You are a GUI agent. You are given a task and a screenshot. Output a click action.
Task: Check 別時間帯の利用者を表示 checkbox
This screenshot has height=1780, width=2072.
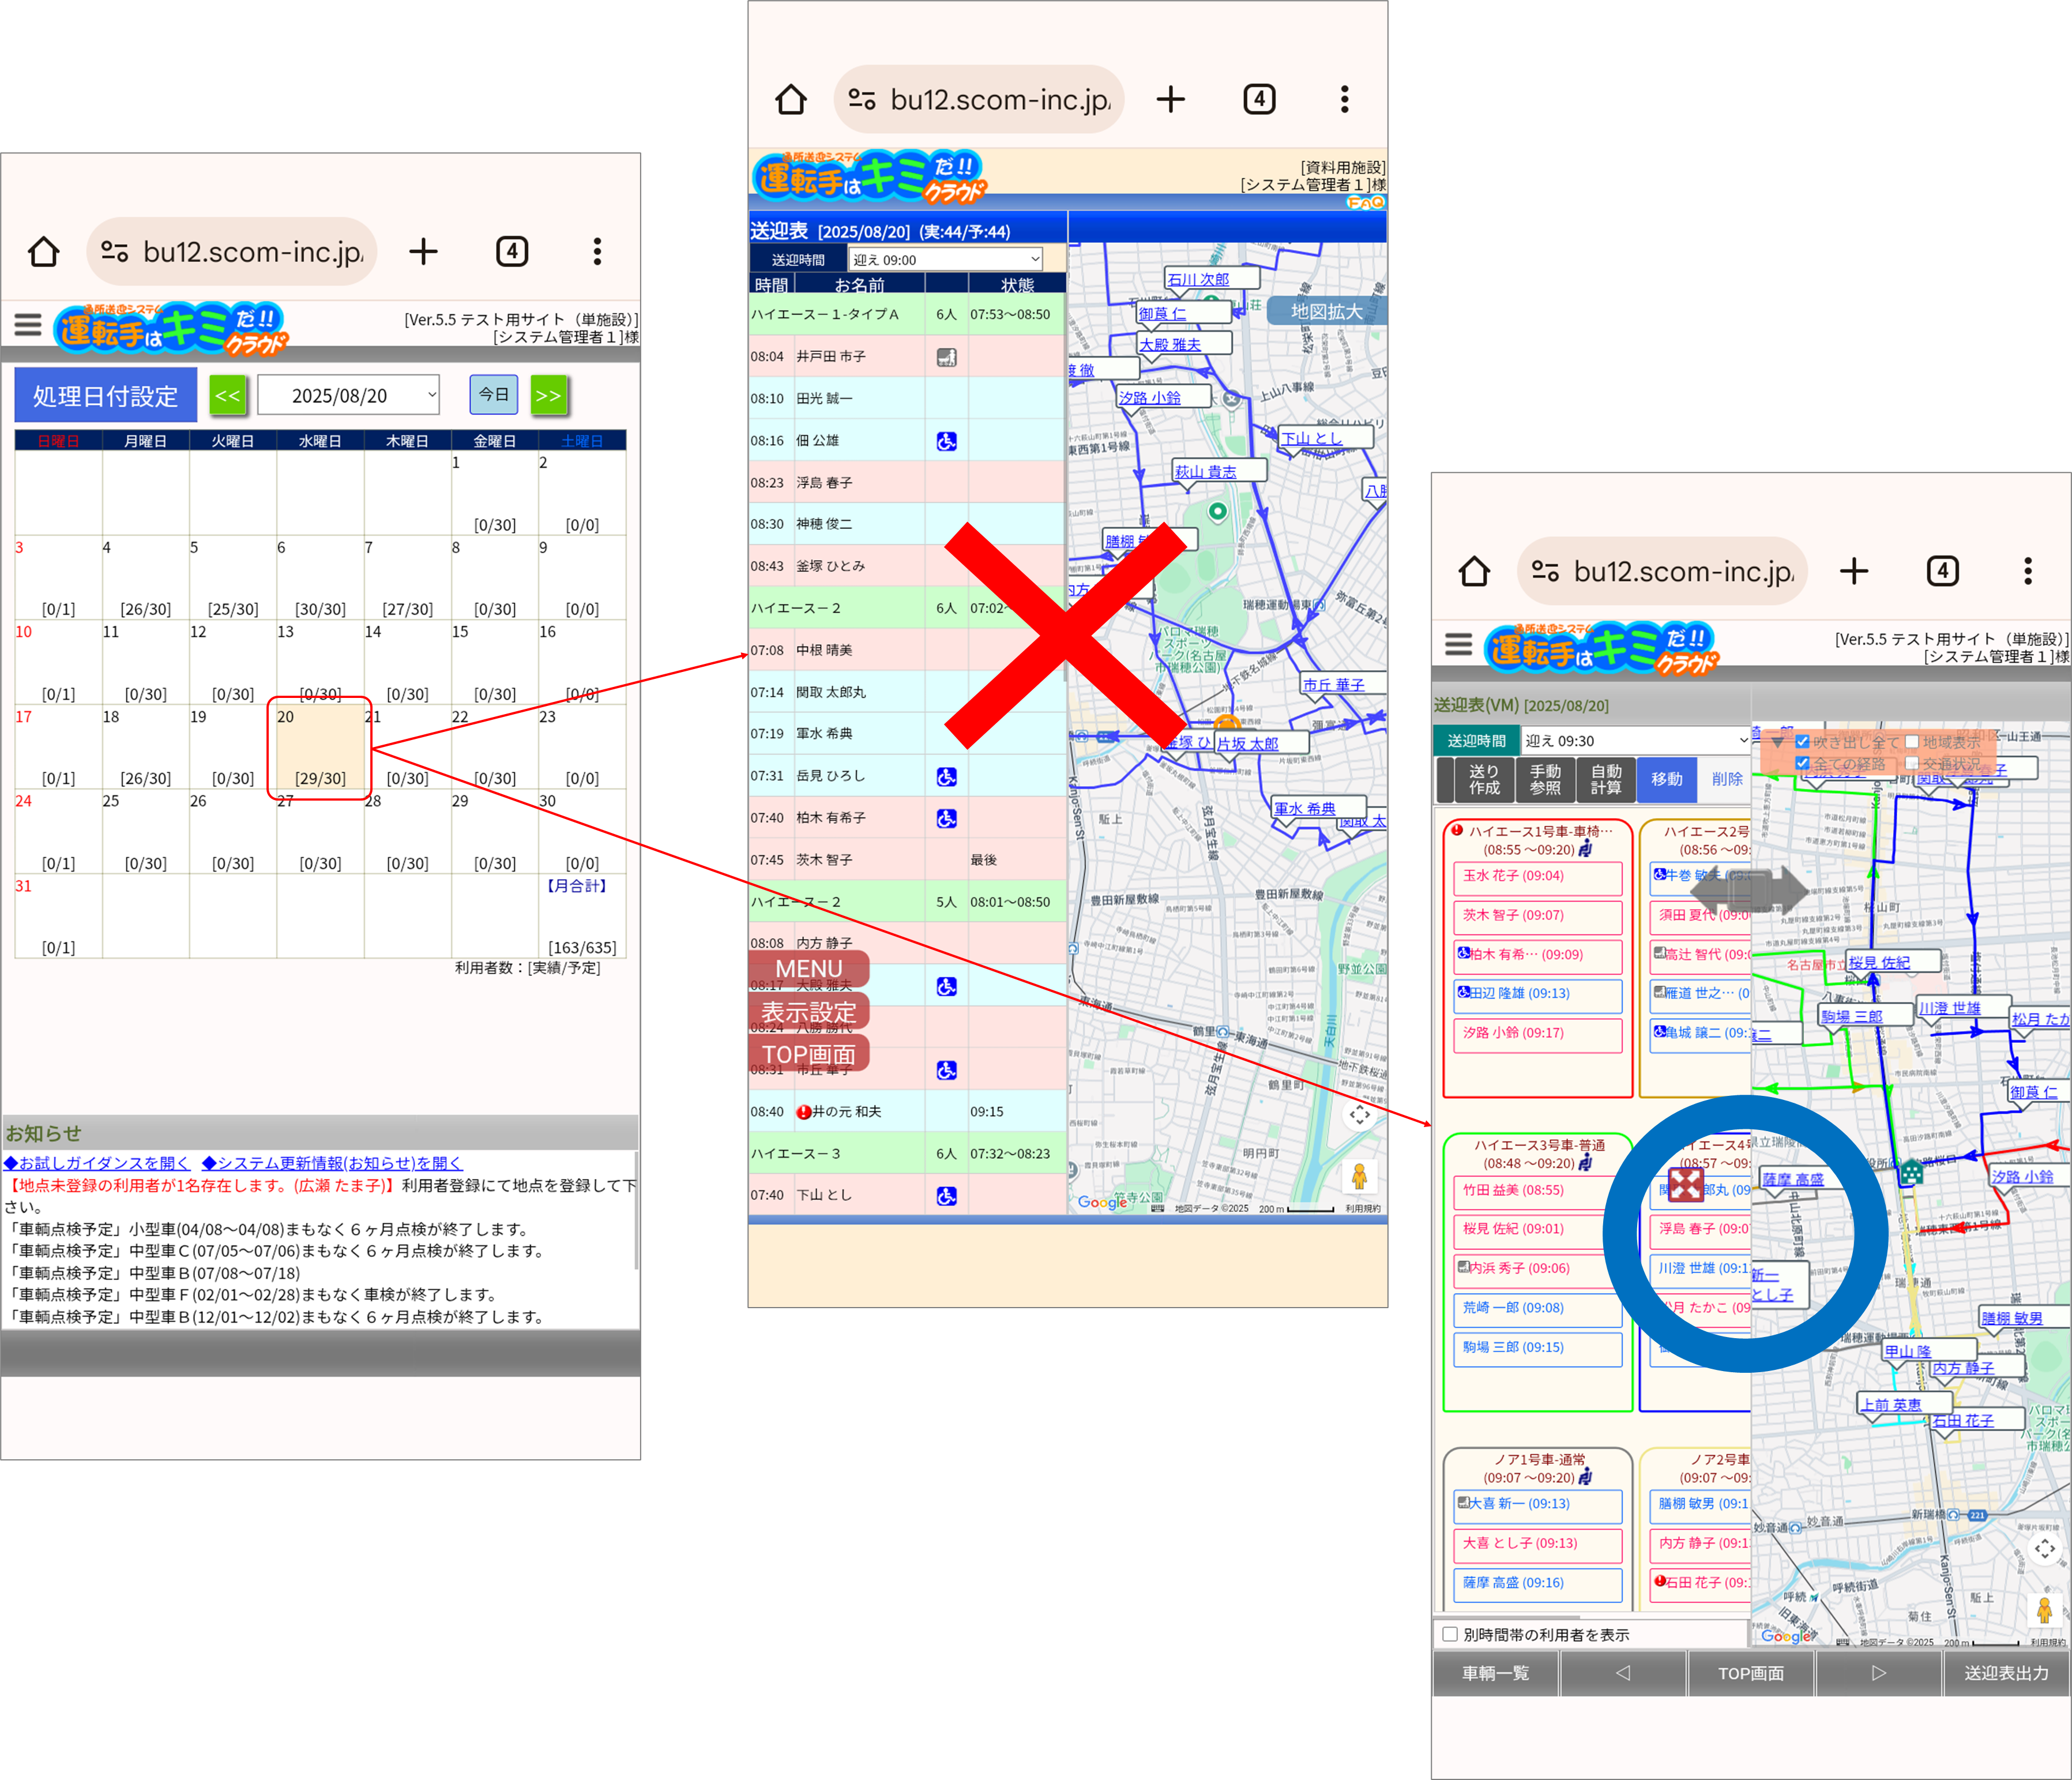[1450, 1634]
